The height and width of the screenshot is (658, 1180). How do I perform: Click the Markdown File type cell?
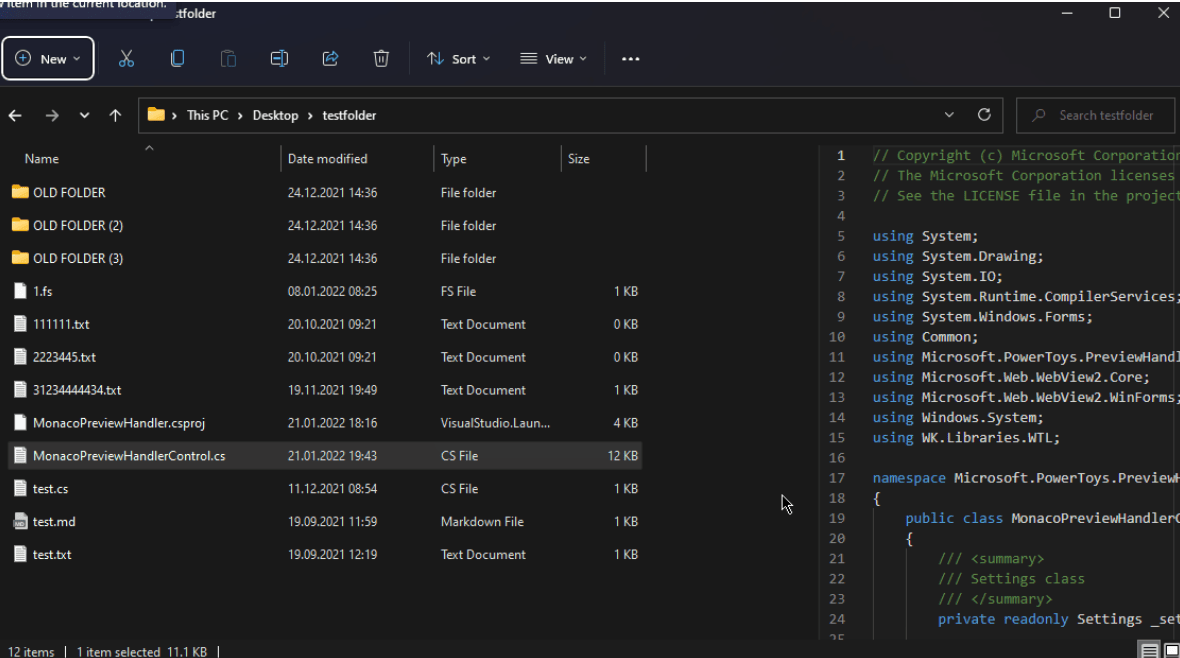tap(482, 521)
